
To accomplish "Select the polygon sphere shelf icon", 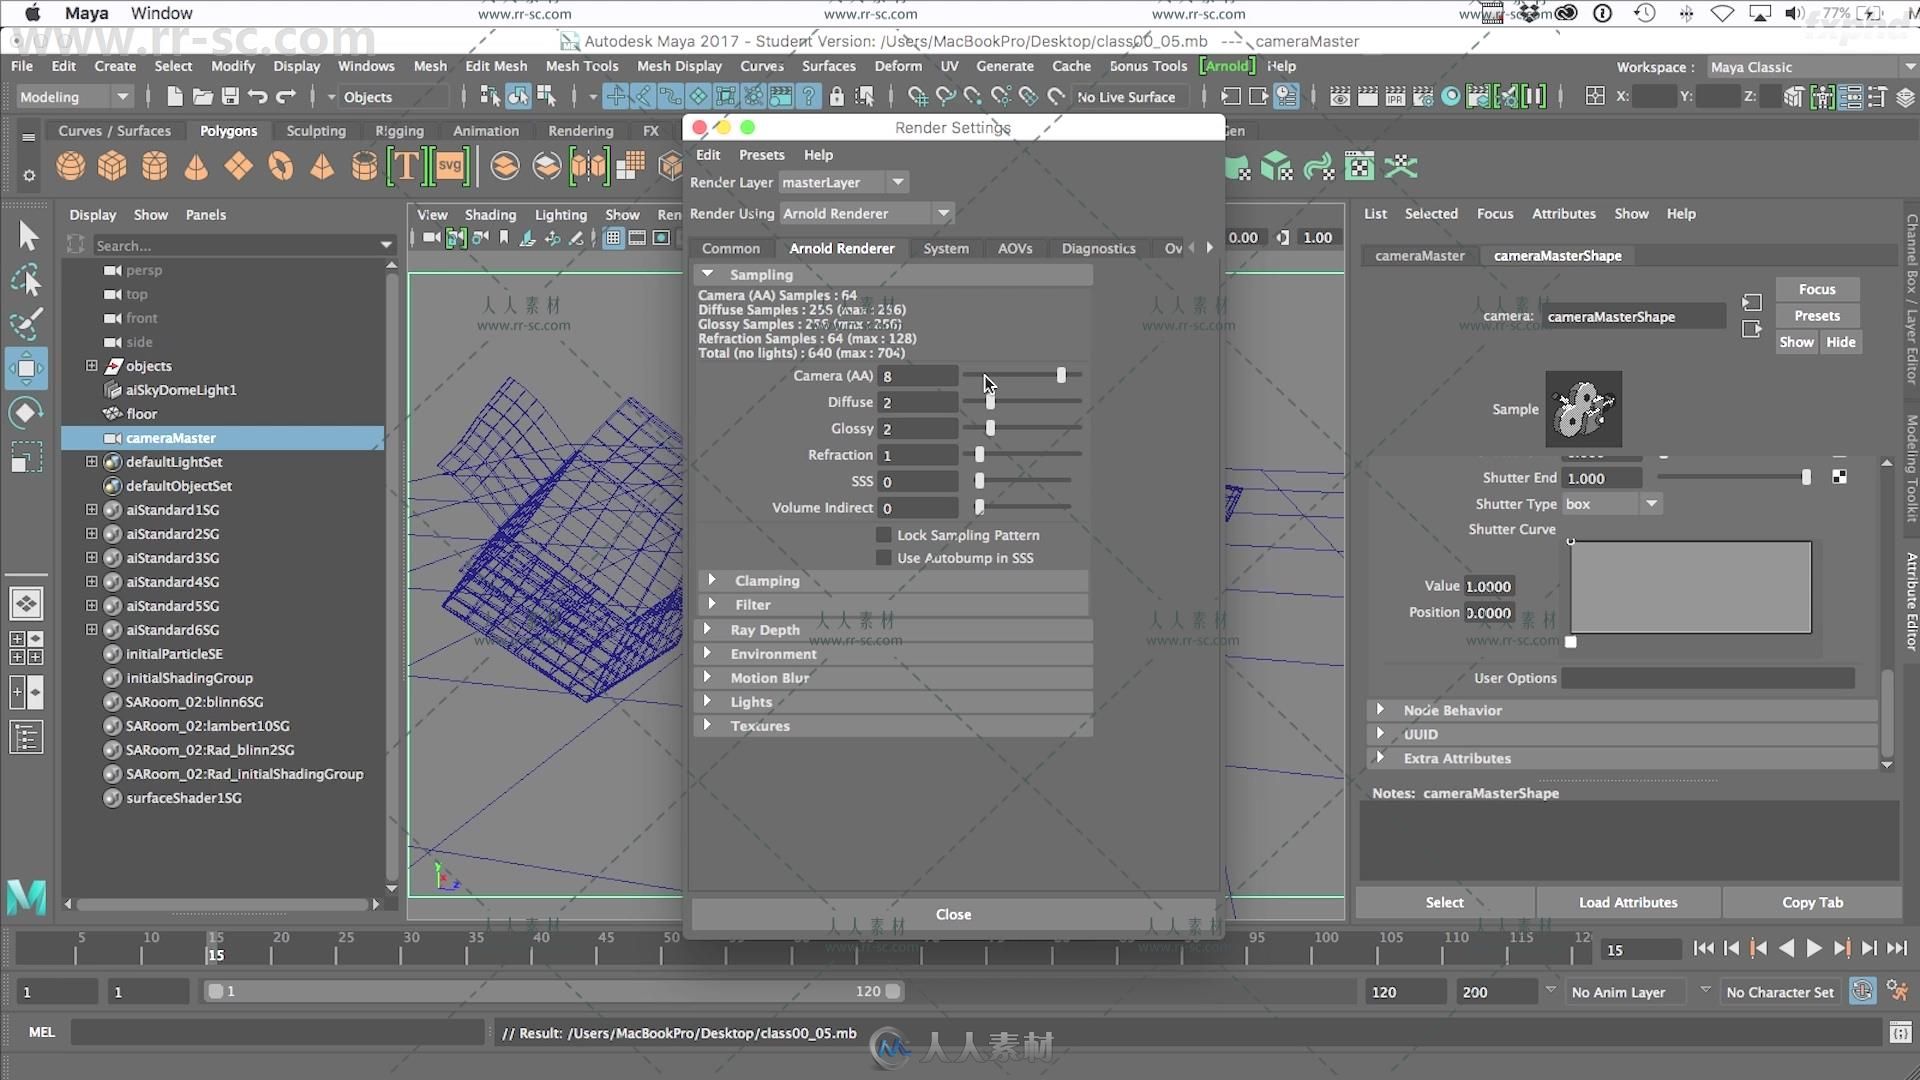I will click(70, 166).
